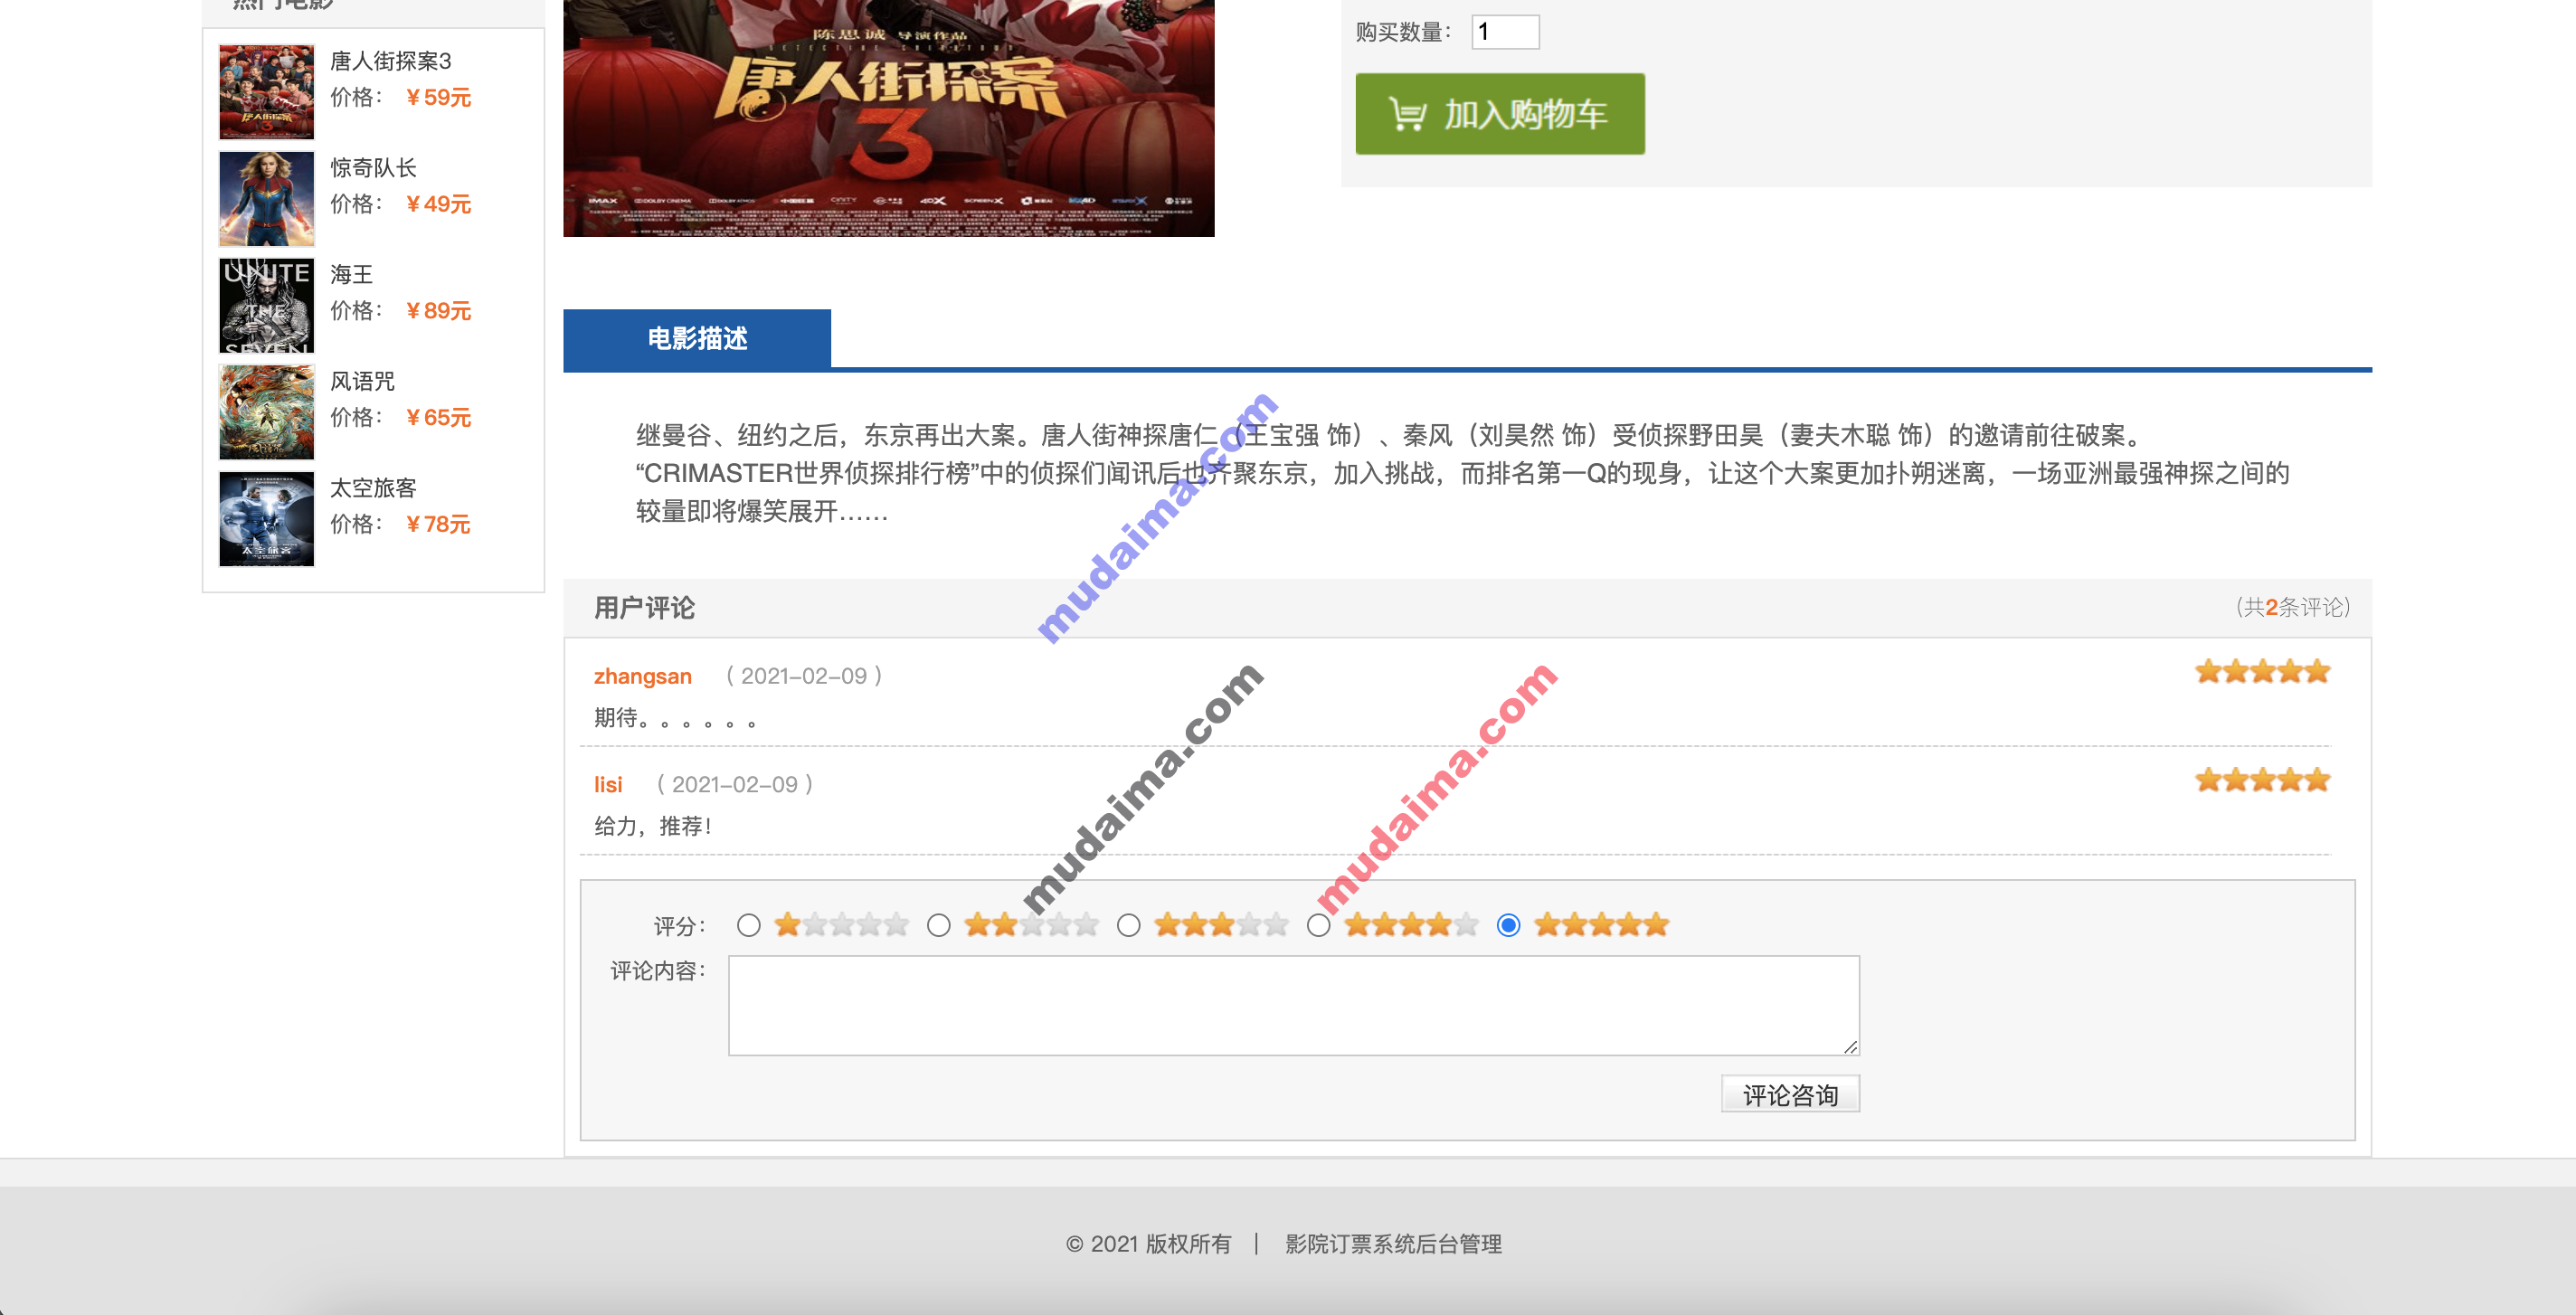Click the © 2021 版权所有 footer text
The height and width of the screenshot is (1315, 2576).
pos(1148,1244)
